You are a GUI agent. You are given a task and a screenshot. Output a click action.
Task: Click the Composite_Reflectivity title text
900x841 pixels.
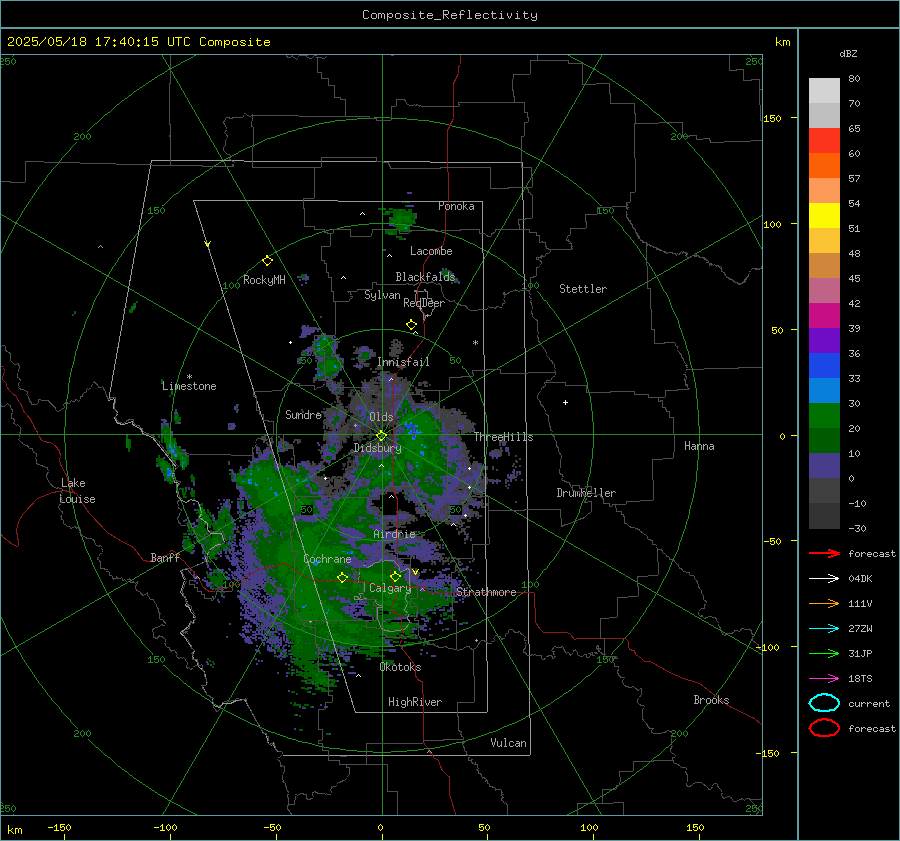(x=449, y=15)
